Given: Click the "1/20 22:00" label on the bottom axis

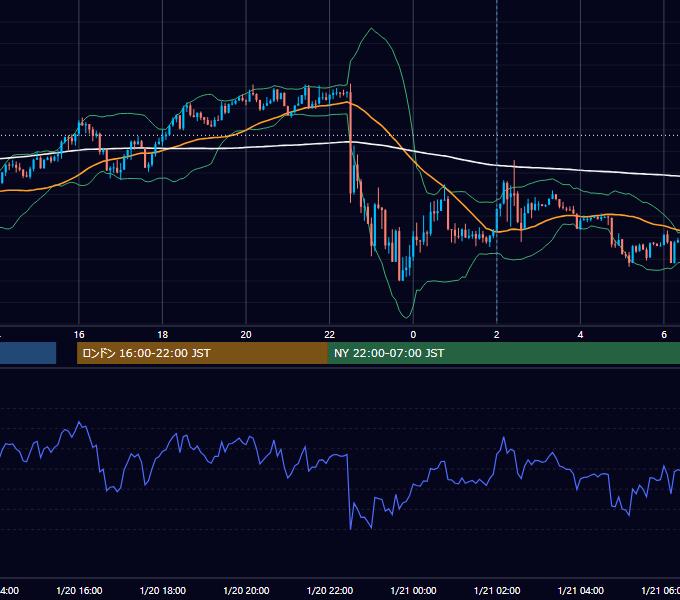Looking at the screenshot, I should (x=330, y=590).
